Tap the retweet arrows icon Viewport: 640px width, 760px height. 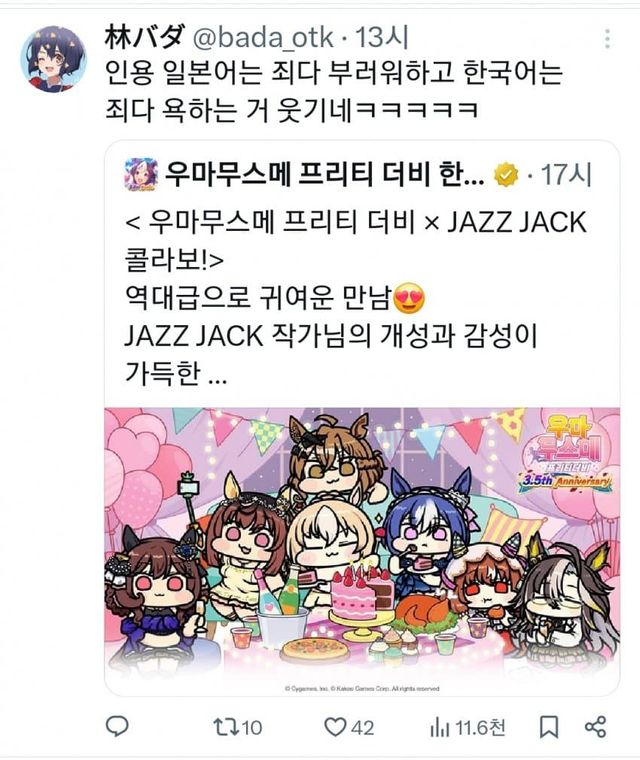point(226,727)
